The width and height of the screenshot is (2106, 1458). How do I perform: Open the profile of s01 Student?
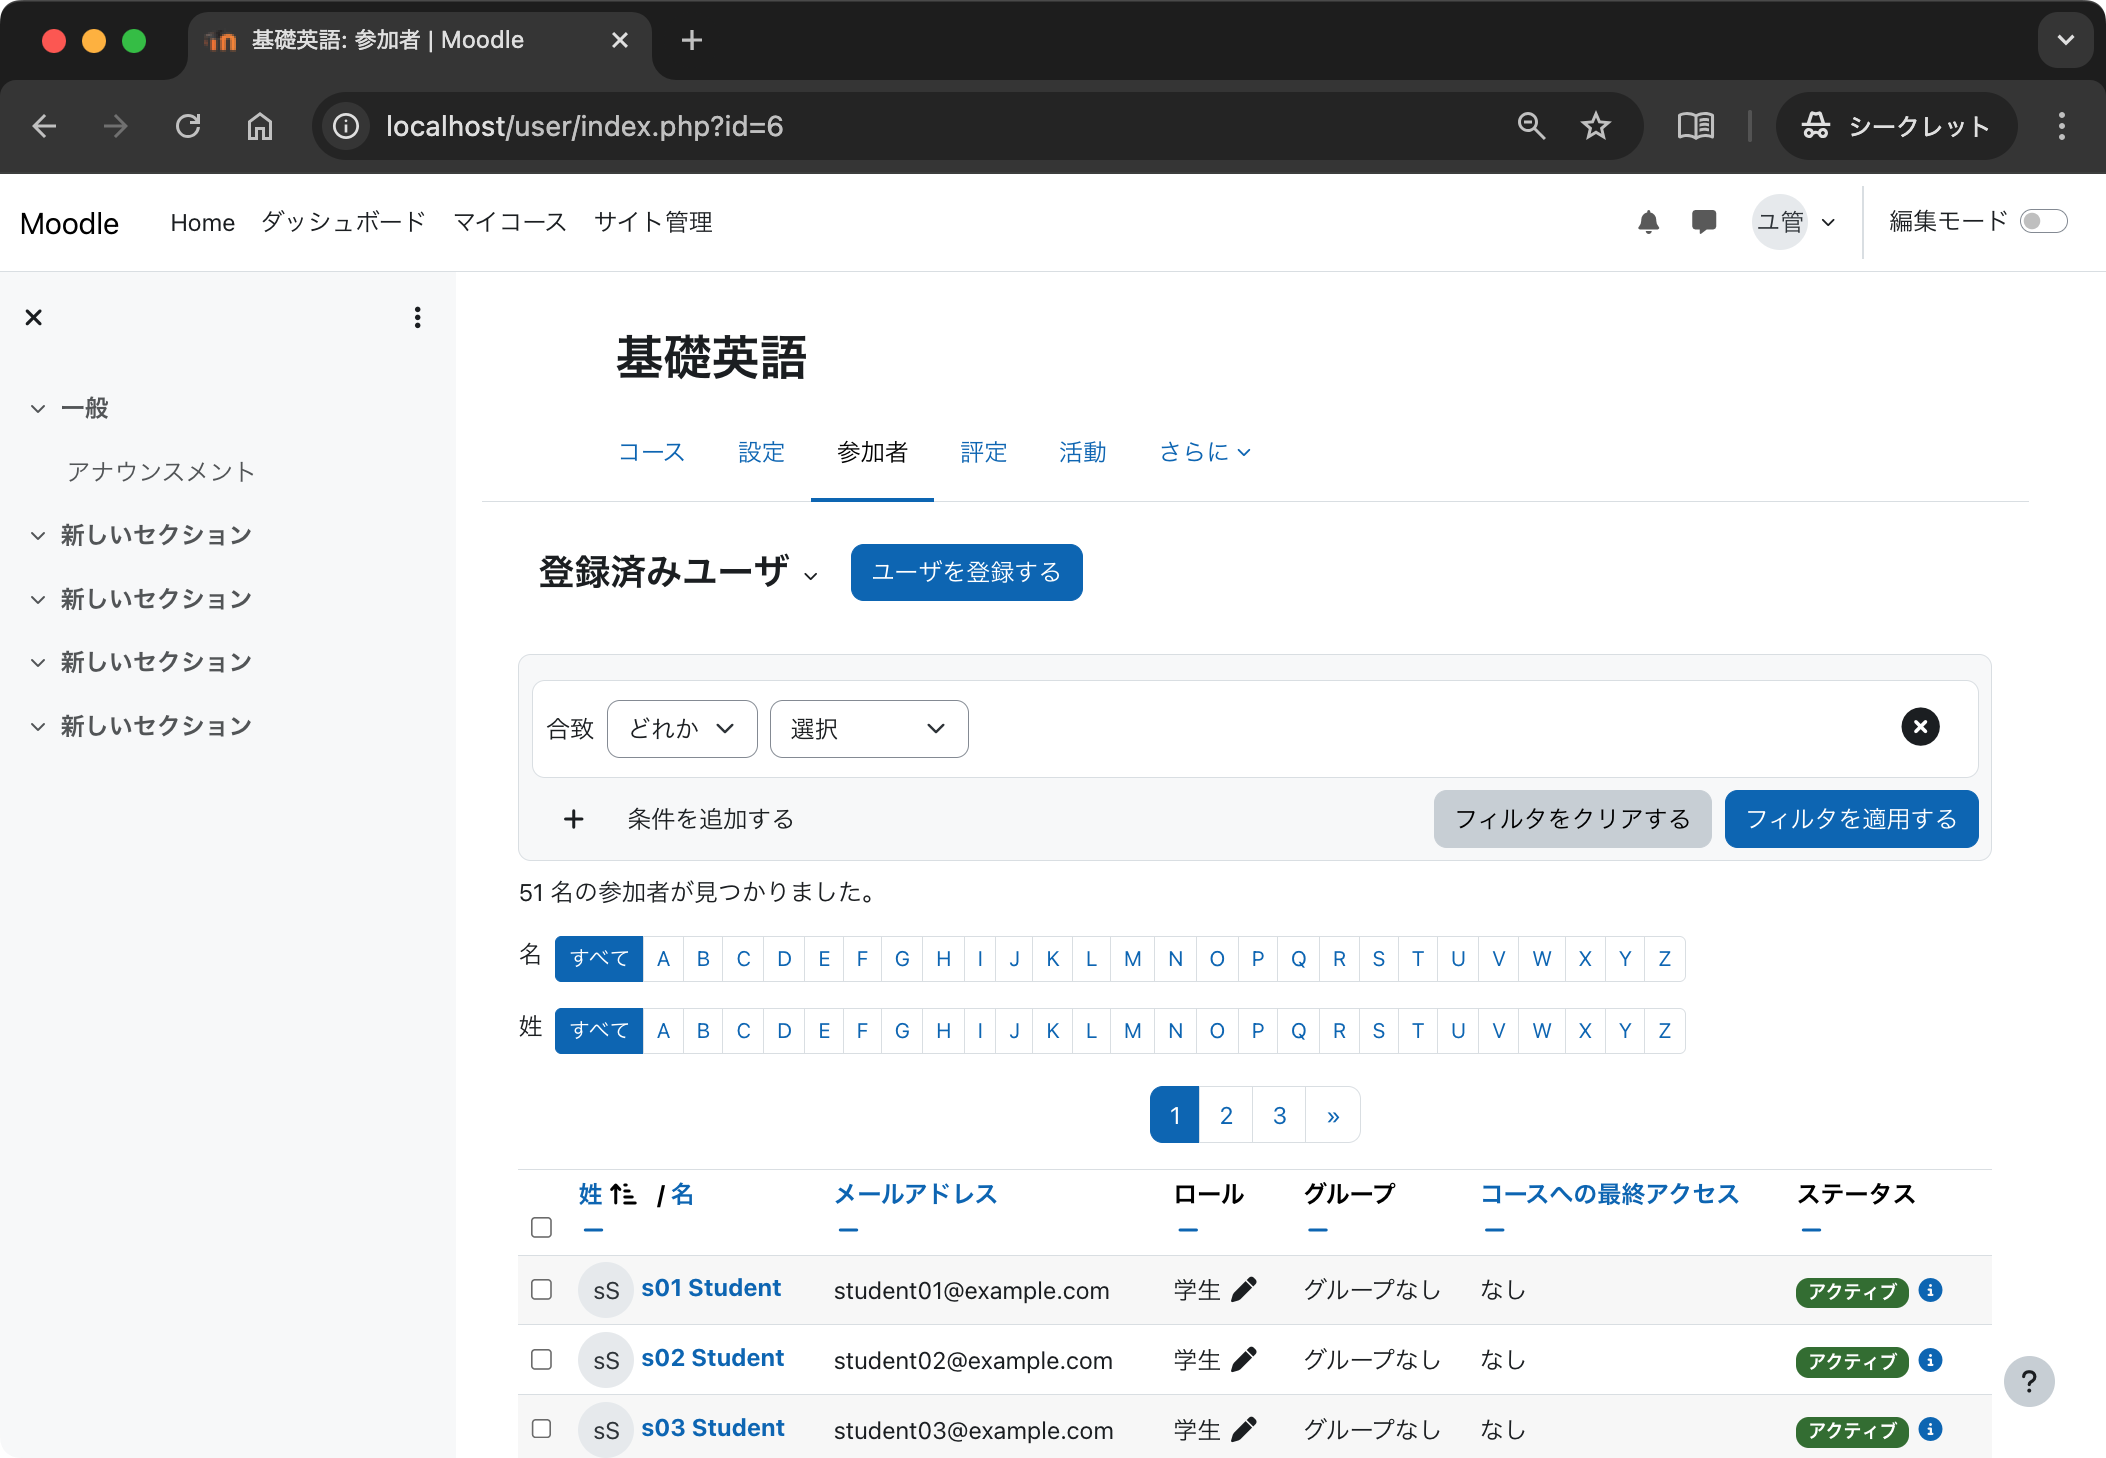(711, 1288)
